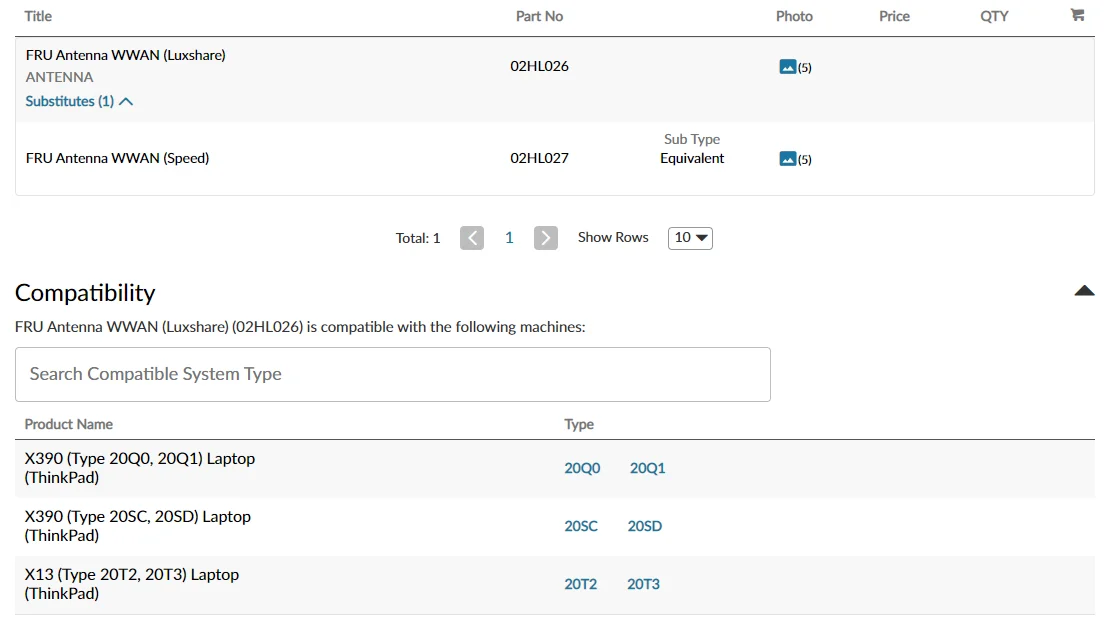Click the Title column header
Viewport: 1113px width, 631px height.
pyautogui.click(x=38, y=16)
